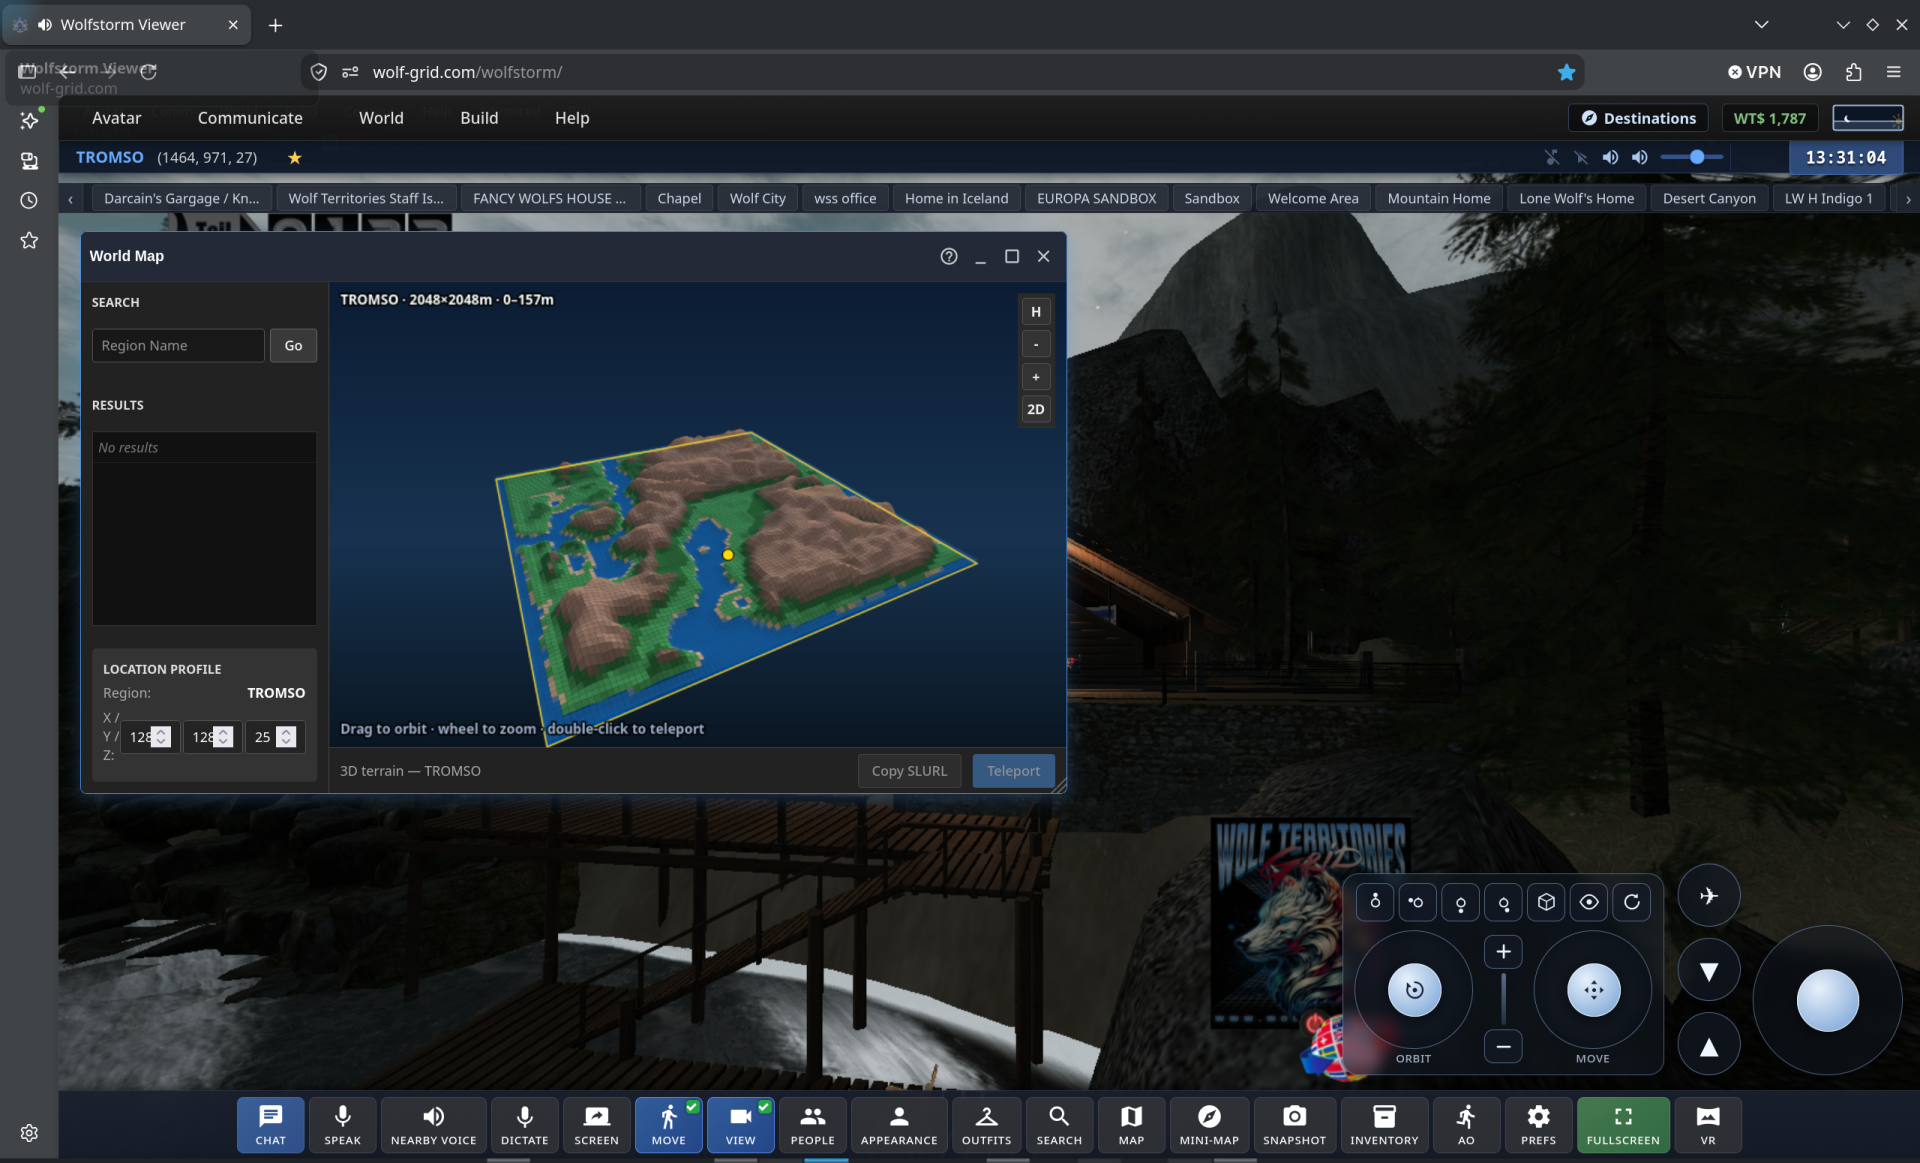Image resolution: width=1920 pixels, height=1163 pixels.
Task: Switch world map to 2D mode
Action: (1036, 409)
